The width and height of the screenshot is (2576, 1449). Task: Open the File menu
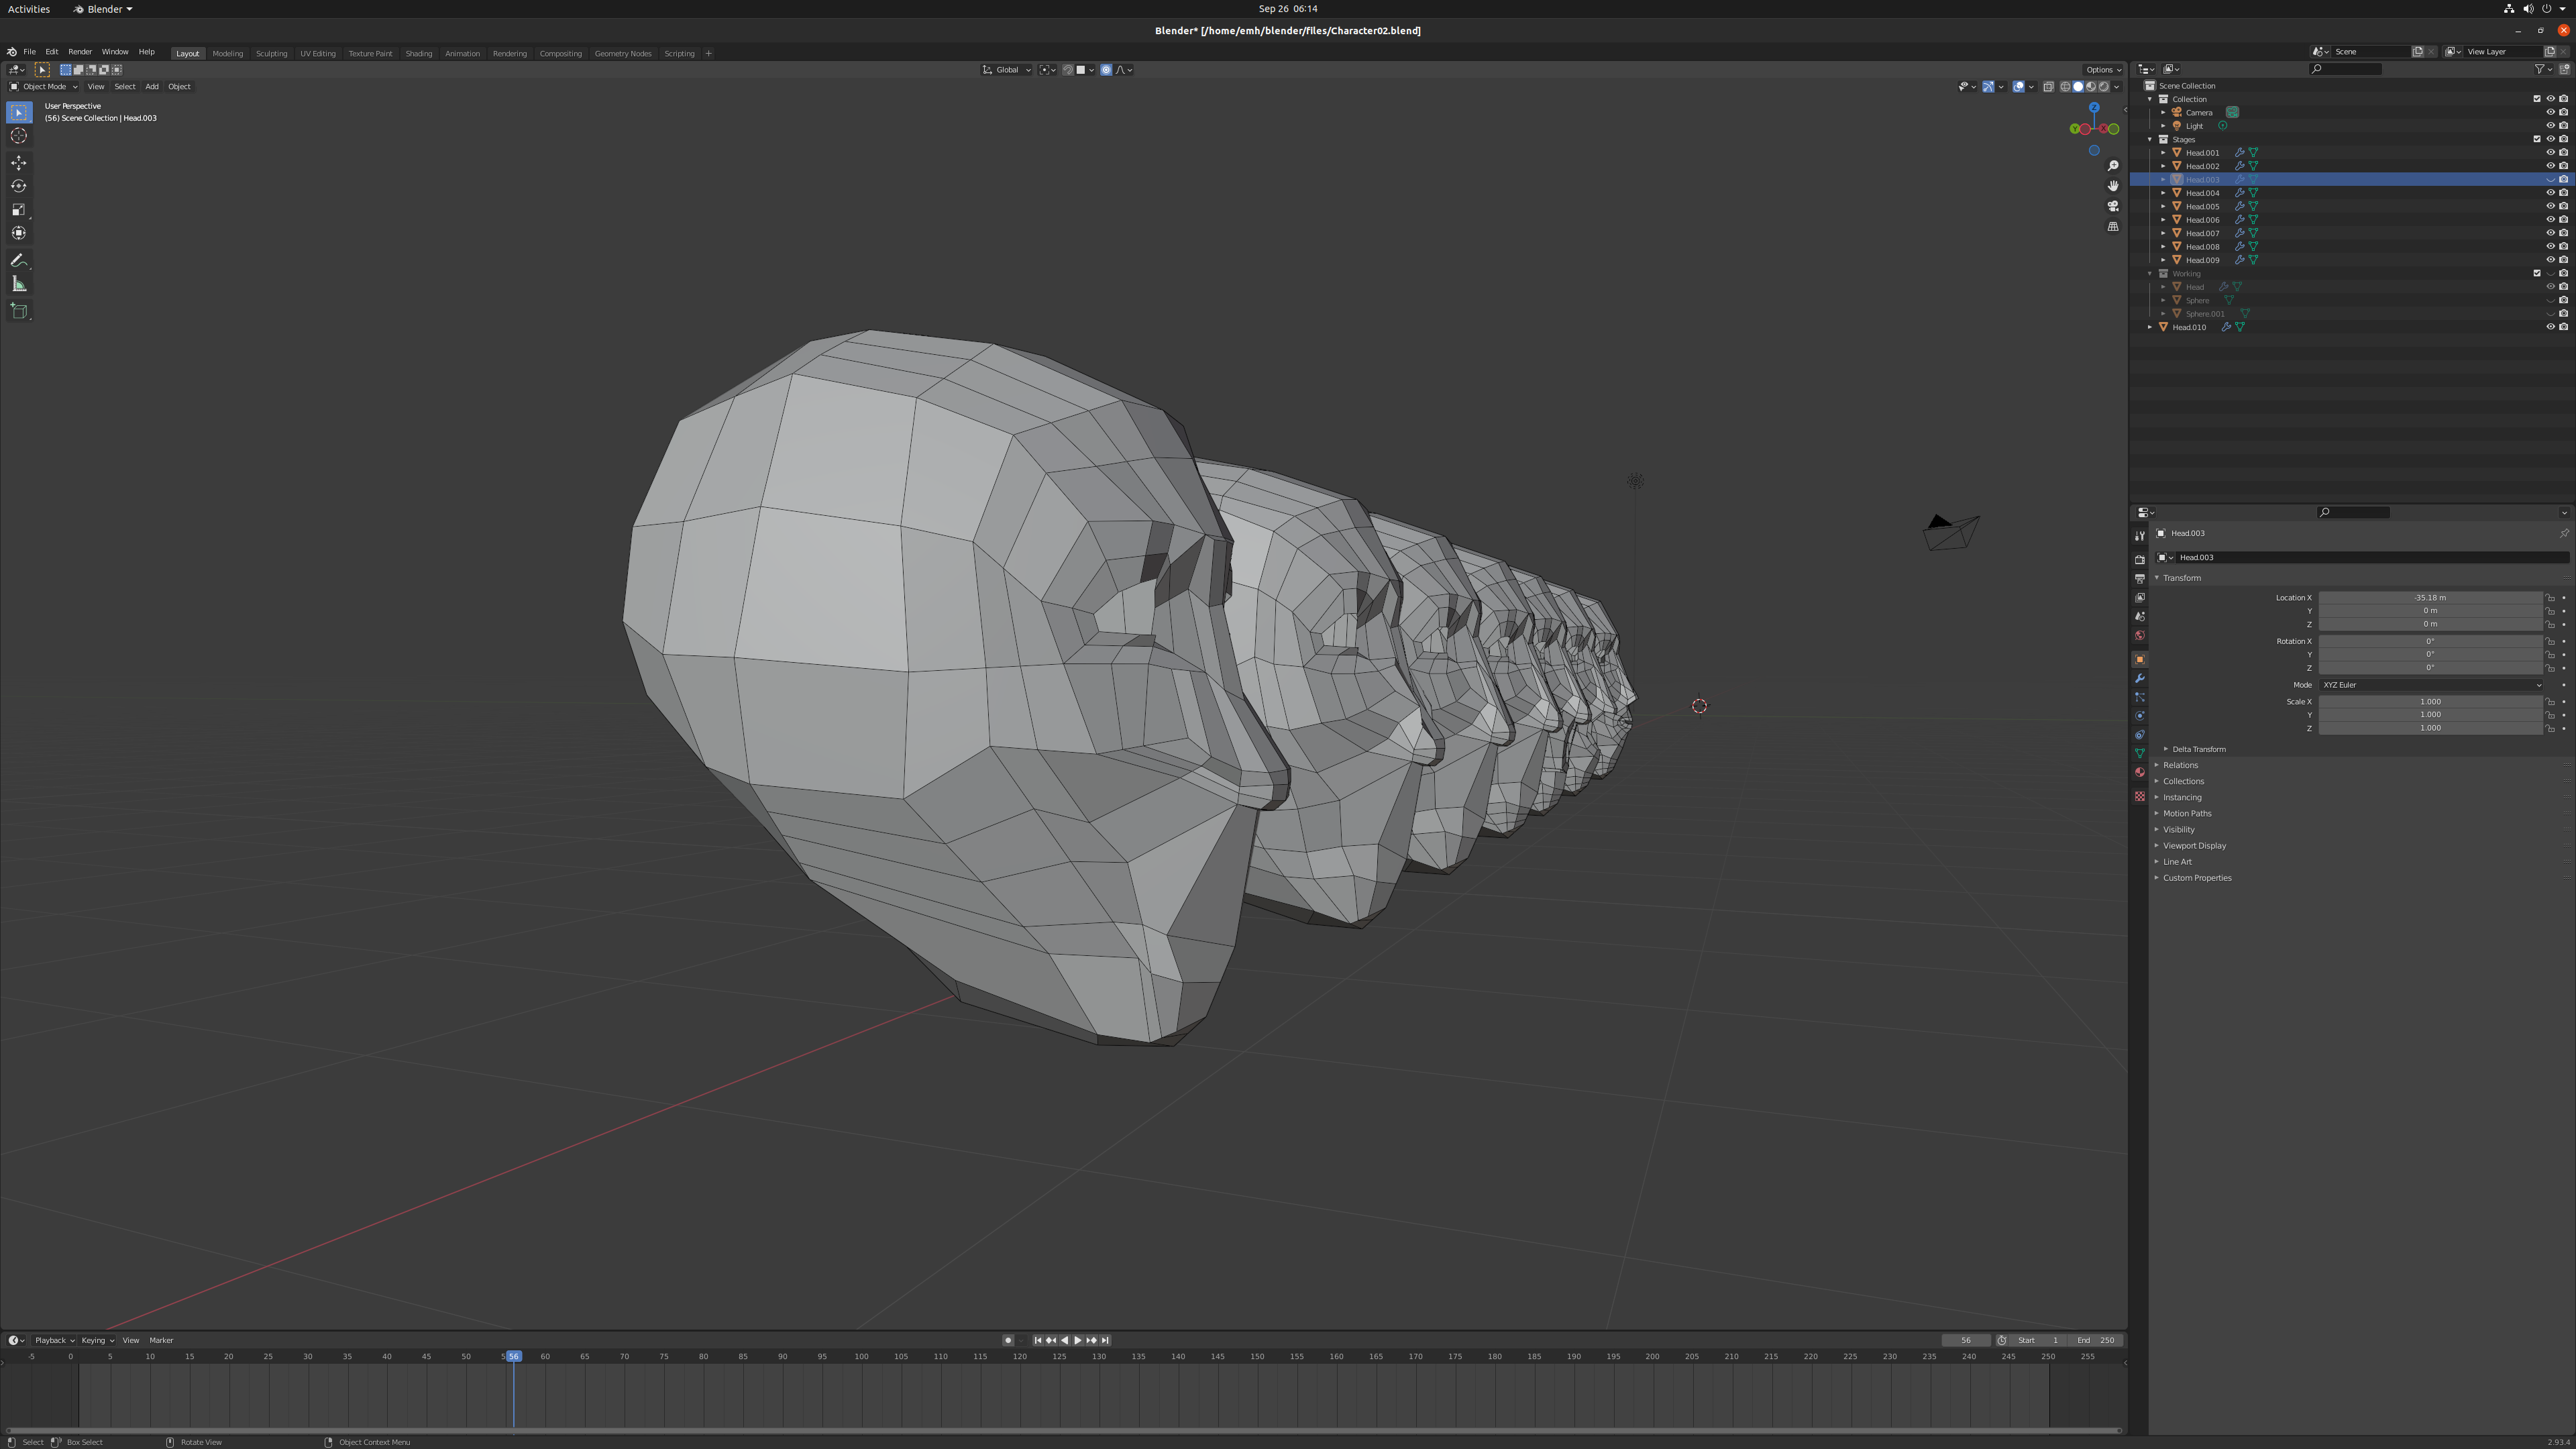pyautogui.click(x=30, y=52)
